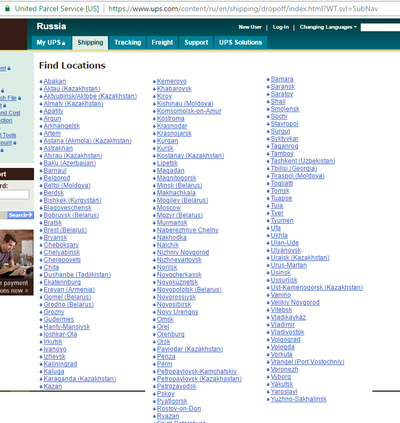Open the Erevan (Armenia) link
The width and height of the screenshot is (400, 423).
[69, 290]
